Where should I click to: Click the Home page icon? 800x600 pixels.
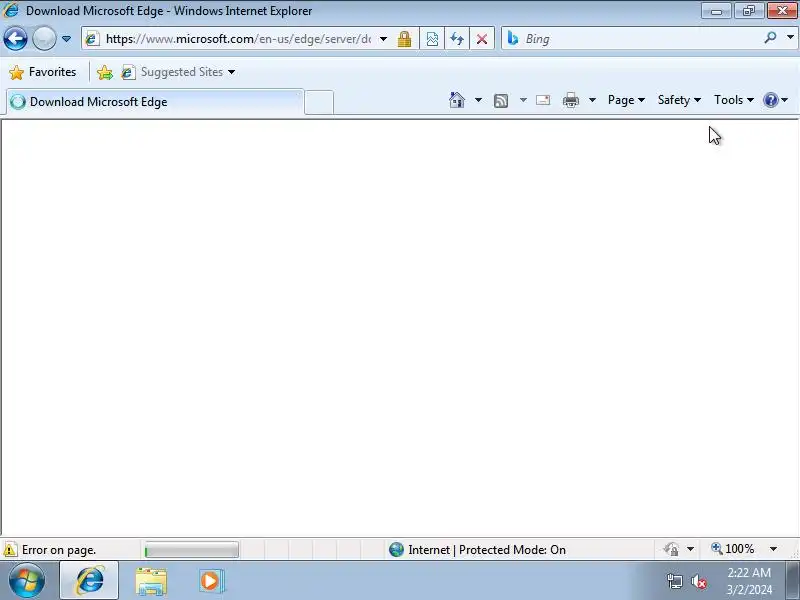point(457,100)
